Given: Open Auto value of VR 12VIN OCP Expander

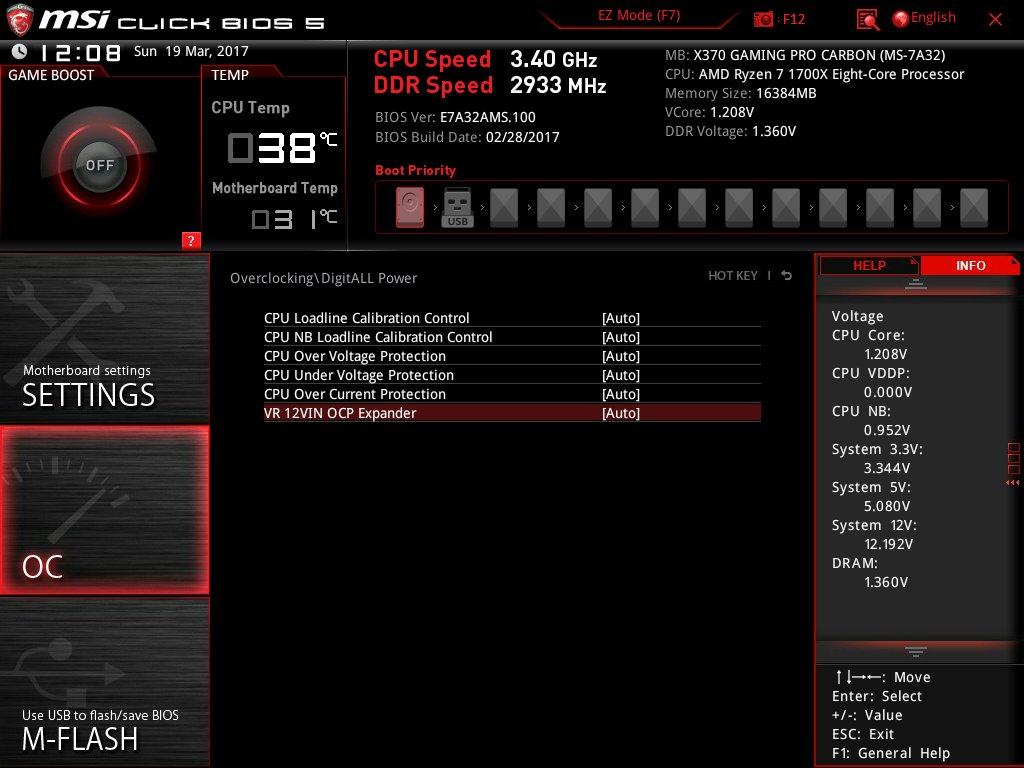Looking at the screenshot, I should point(620,413).
